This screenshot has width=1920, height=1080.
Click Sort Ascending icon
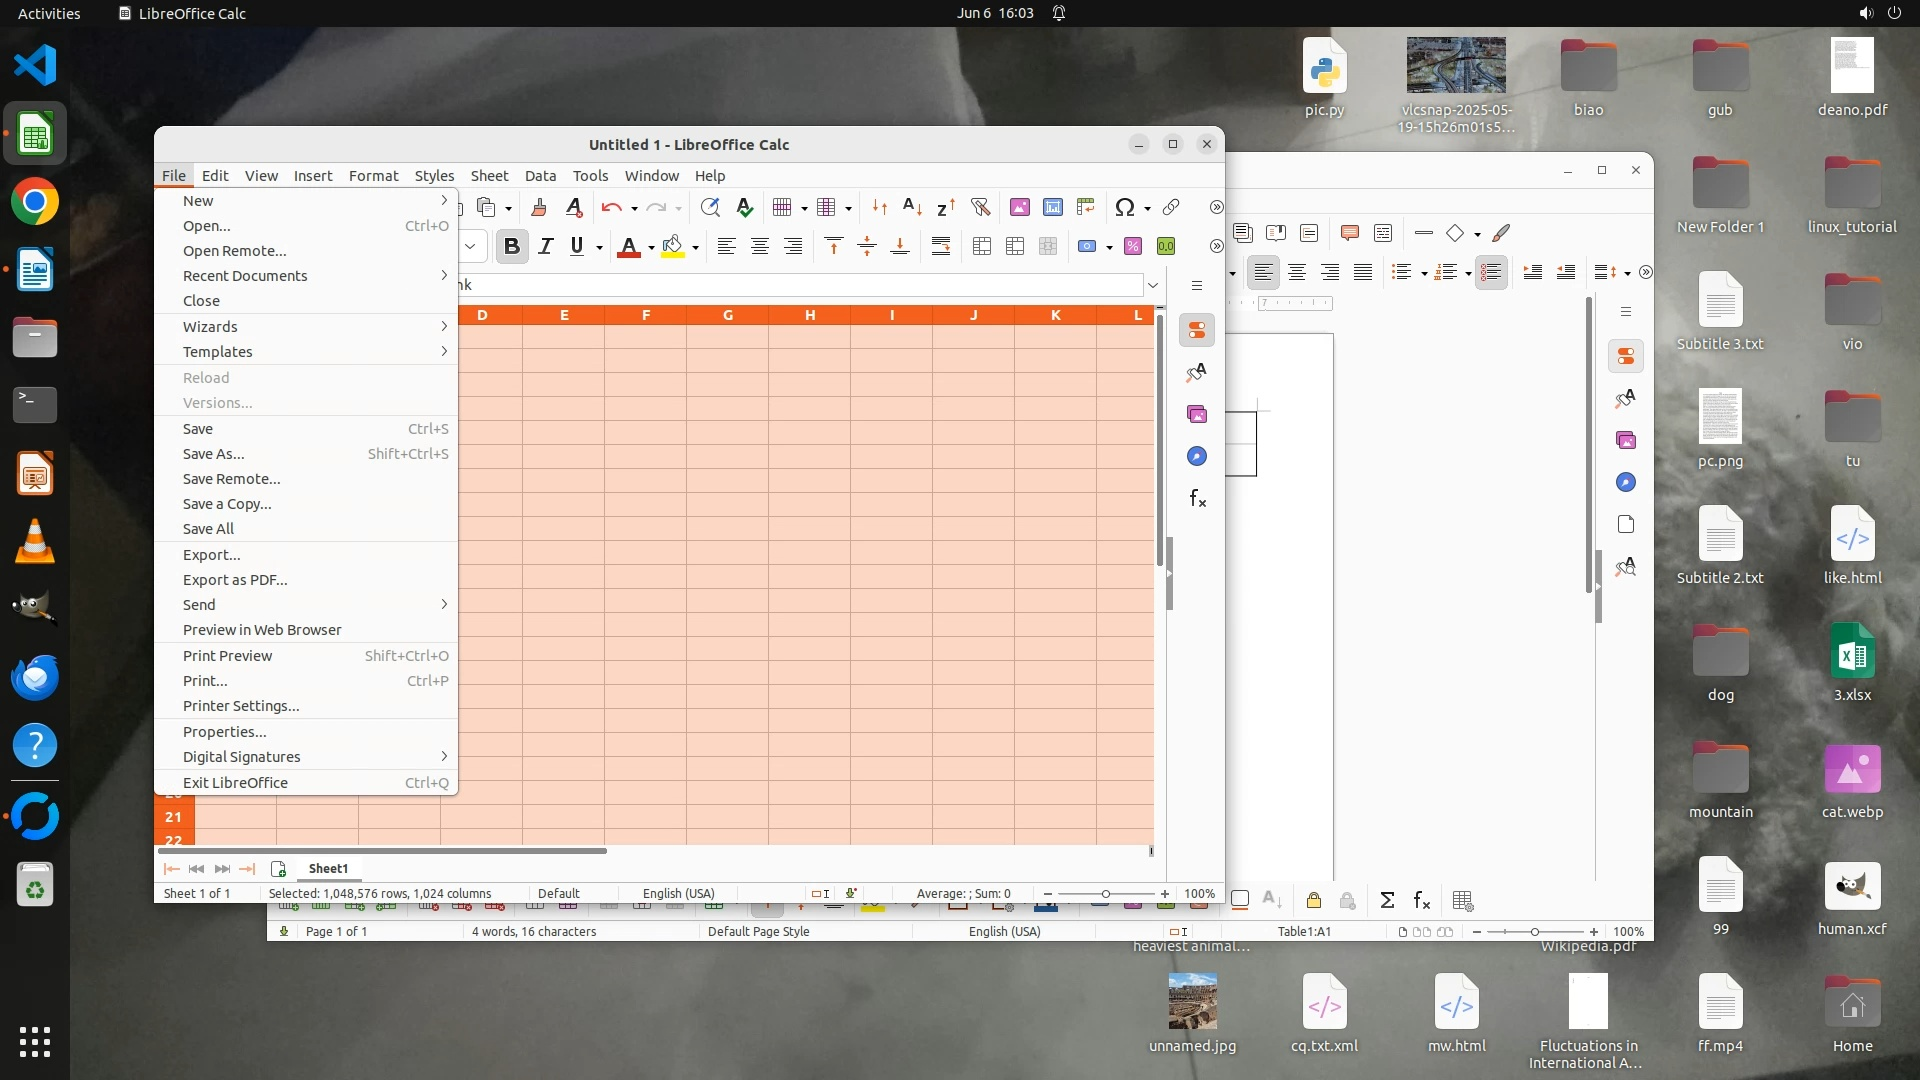tap(912, 208)
